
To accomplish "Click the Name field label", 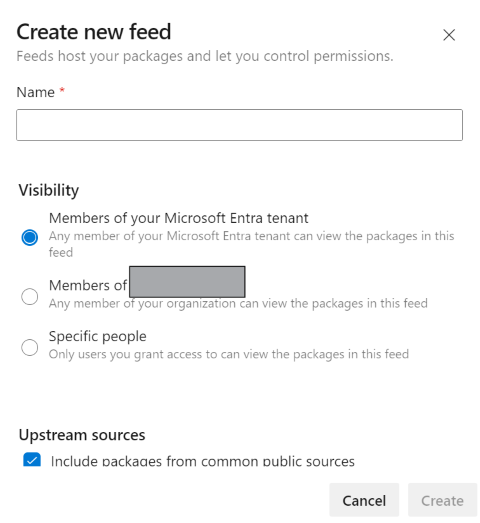I will coord(35,92).
